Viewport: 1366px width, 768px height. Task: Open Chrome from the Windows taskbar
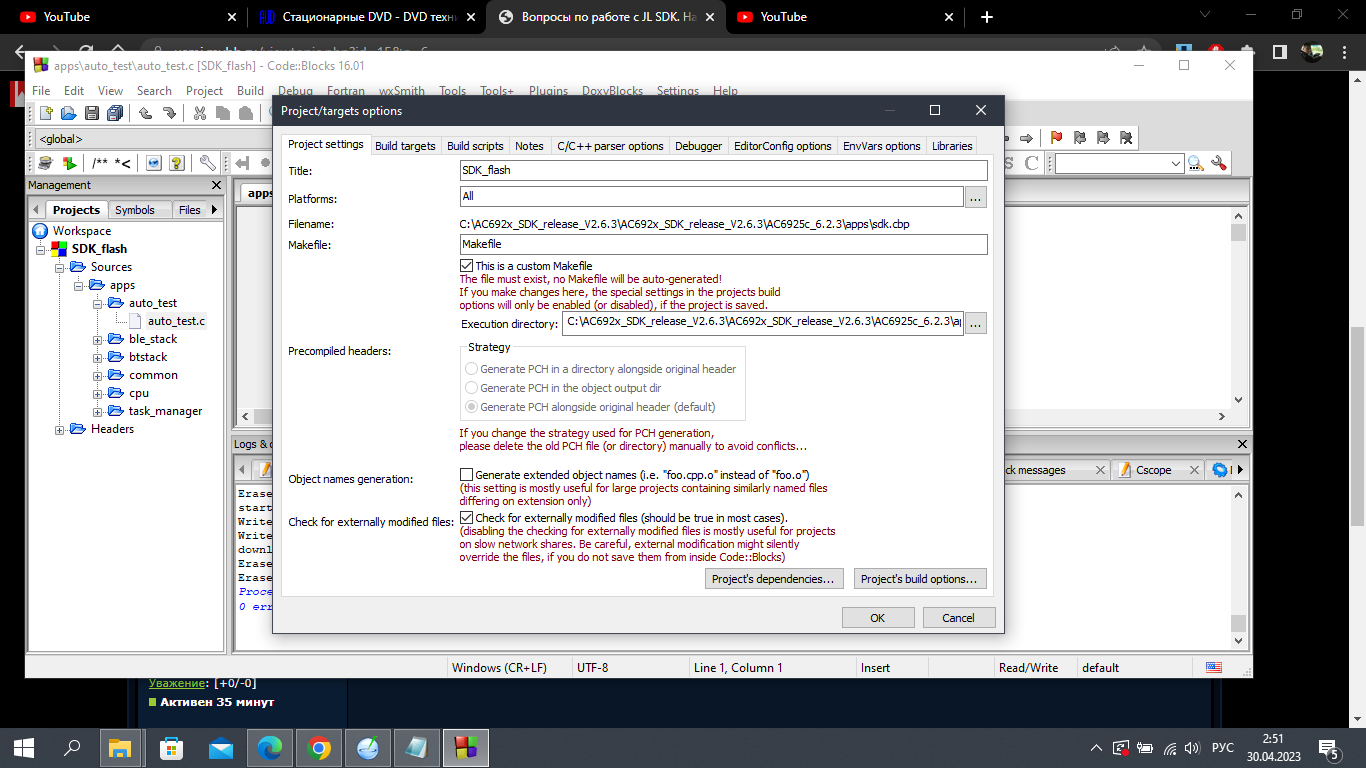click(319, 747)
